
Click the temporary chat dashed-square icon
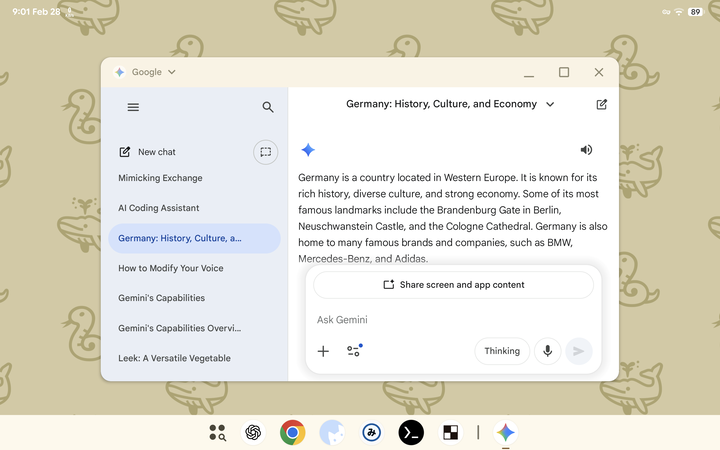[x=265, y=152]
